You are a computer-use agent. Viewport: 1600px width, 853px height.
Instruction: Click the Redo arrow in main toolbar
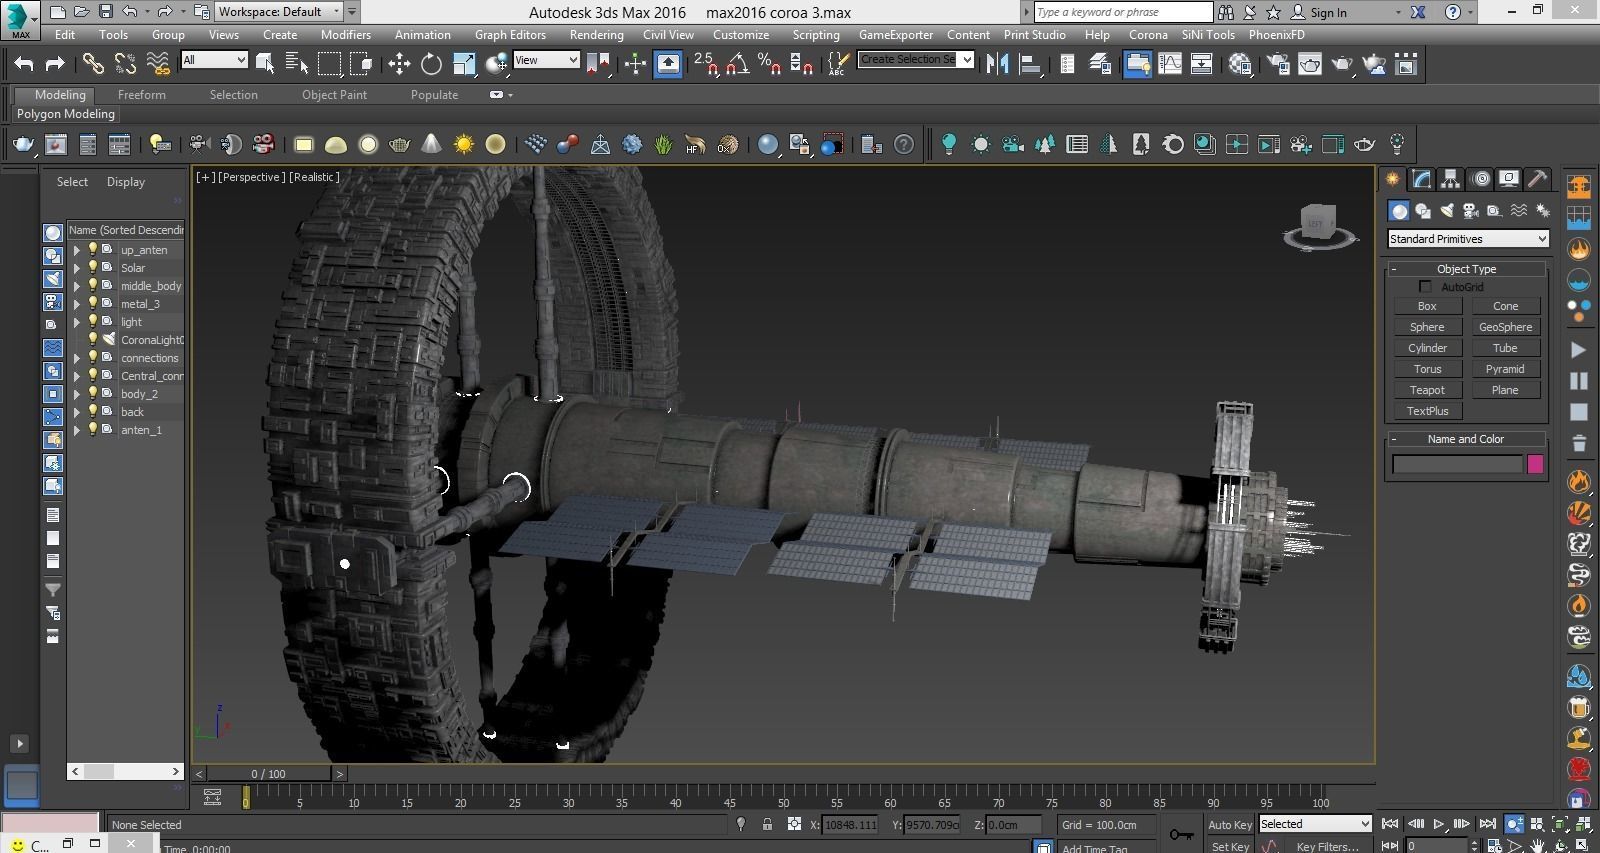(x=55, y=64)
